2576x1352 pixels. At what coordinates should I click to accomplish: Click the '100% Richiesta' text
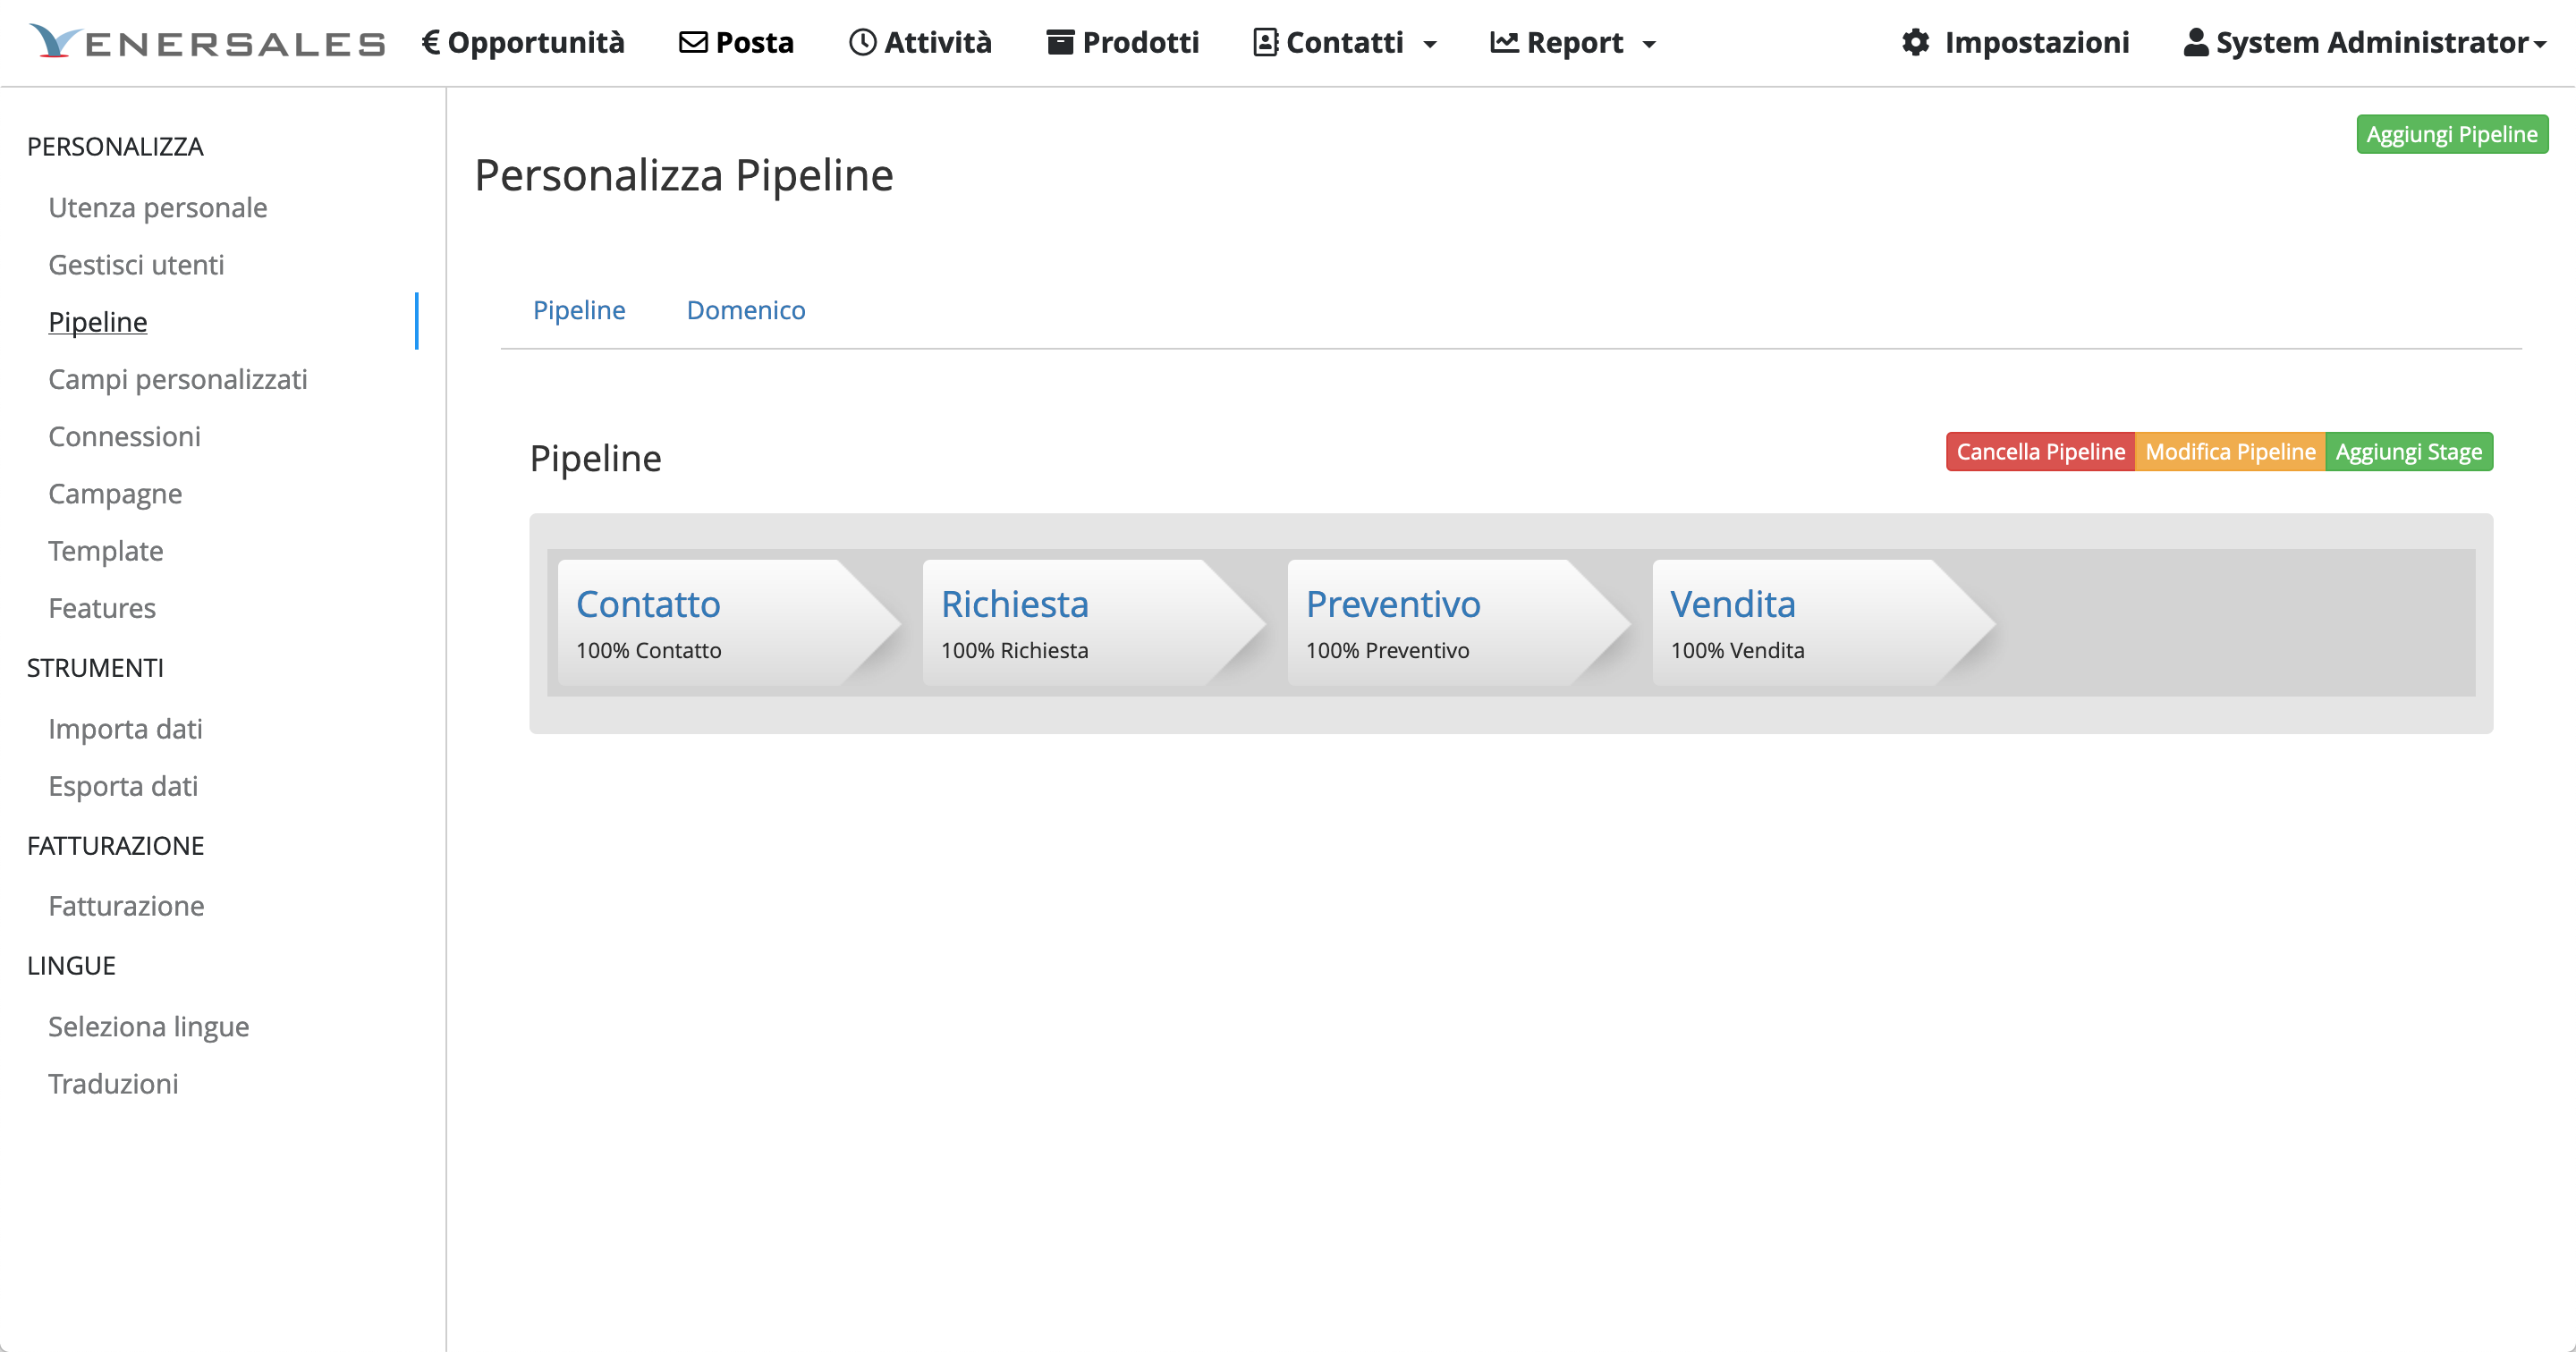(1015, 651)
